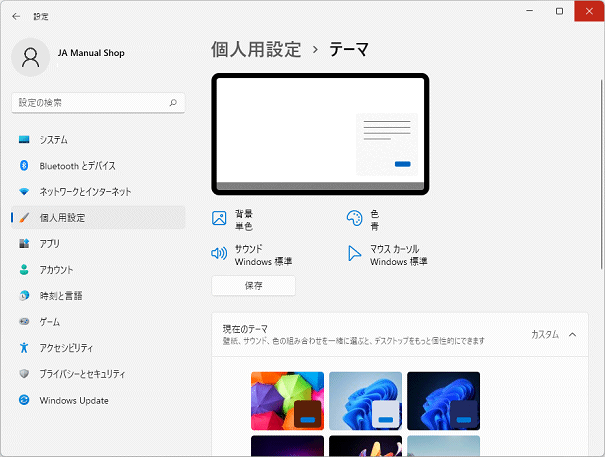Click the Bluetooth icon in sidebar

coord(24,166)
